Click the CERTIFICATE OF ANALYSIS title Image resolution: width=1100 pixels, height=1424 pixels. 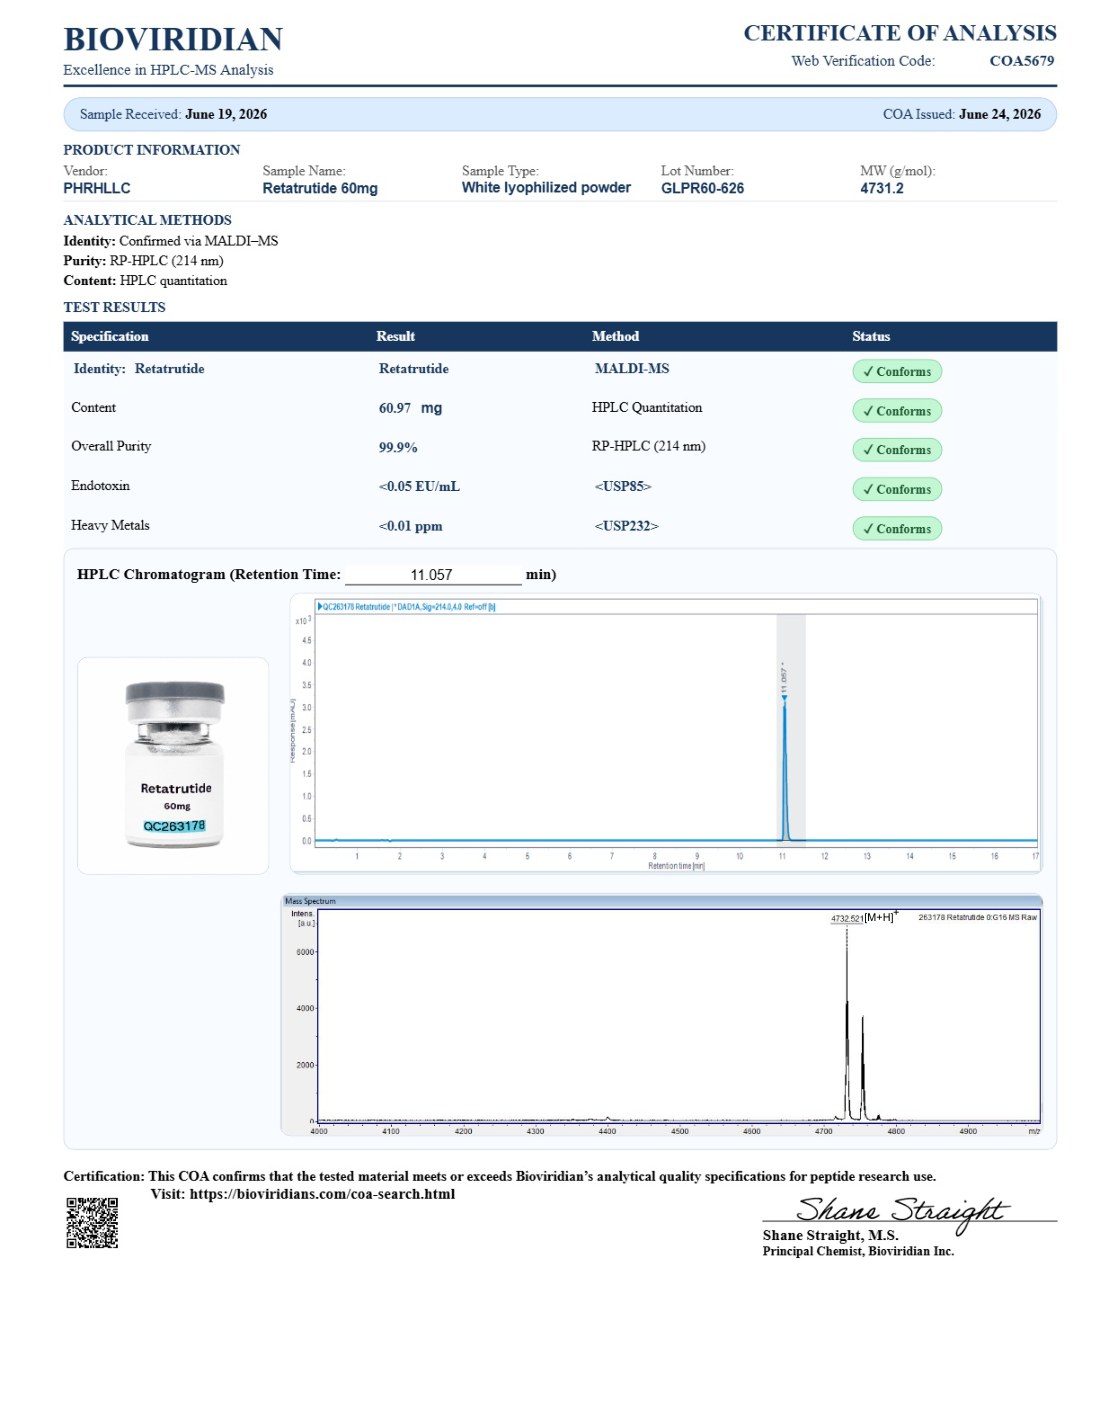click(900, 33)
